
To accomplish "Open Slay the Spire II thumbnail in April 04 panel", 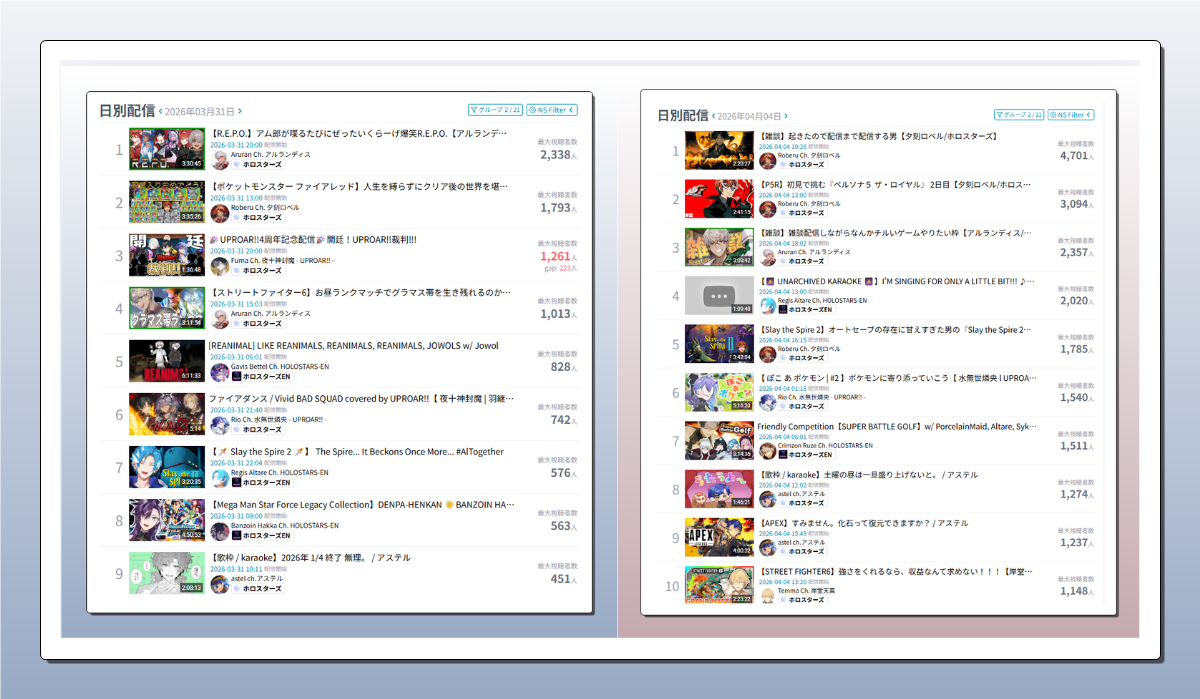I will click(719, 344).
